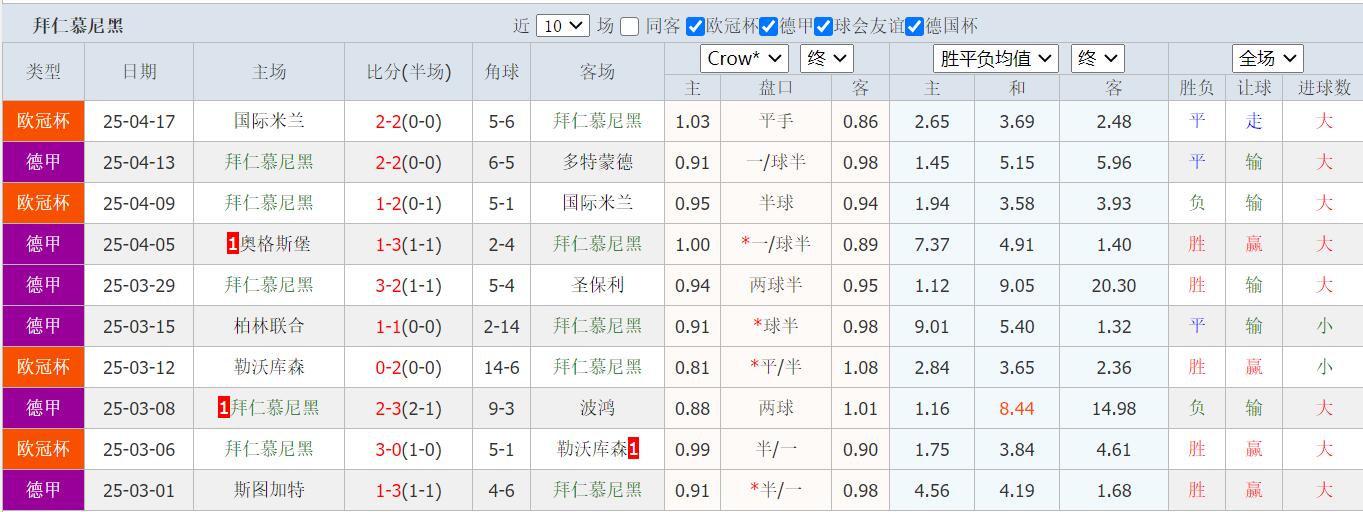
Task: Open the 多特蒙德 team link
Action: tap(597, 162)
